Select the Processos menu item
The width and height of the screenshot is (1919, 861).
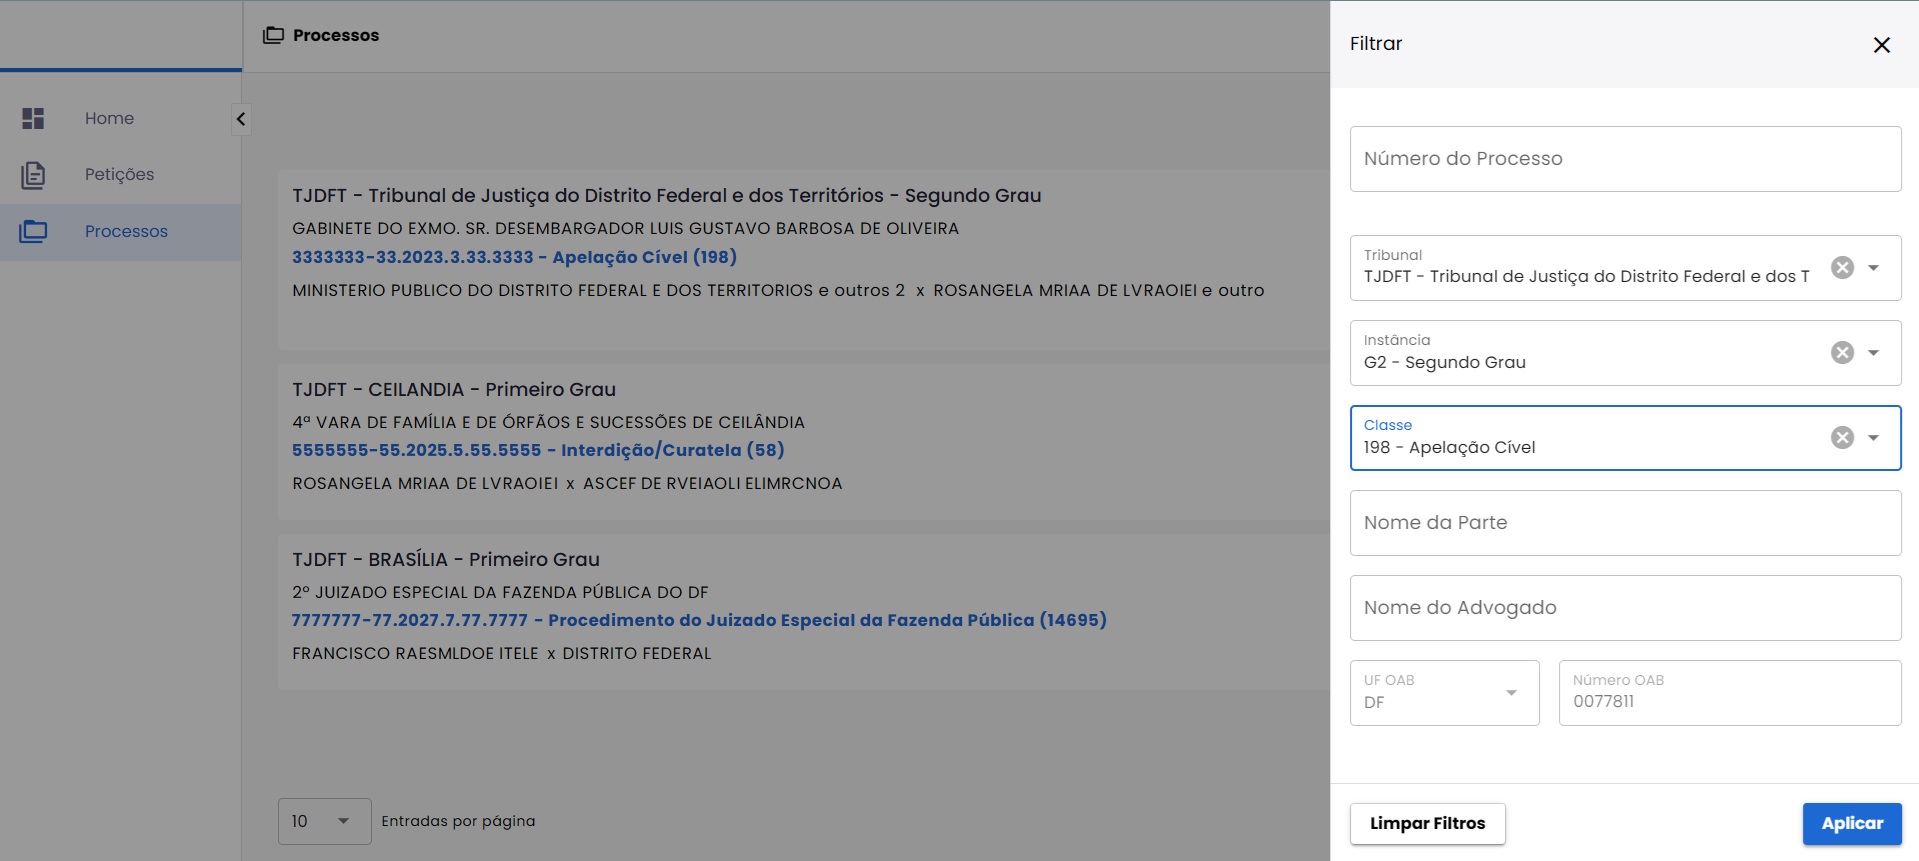point(120,232)
